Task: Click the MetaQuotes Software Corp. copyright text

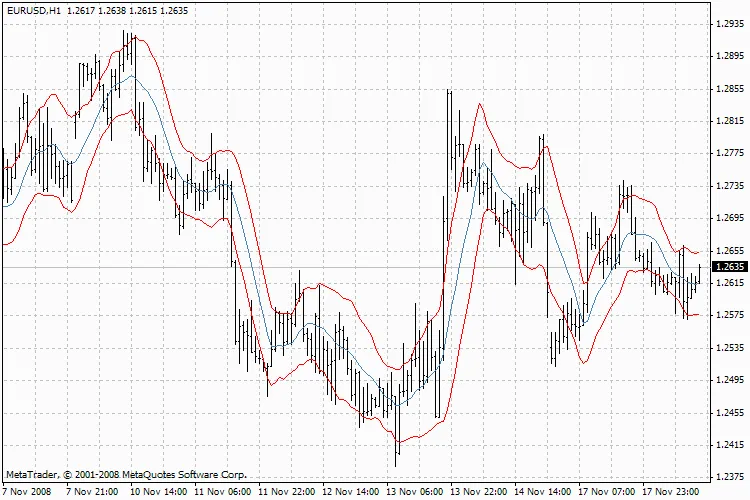Action: 126,474
